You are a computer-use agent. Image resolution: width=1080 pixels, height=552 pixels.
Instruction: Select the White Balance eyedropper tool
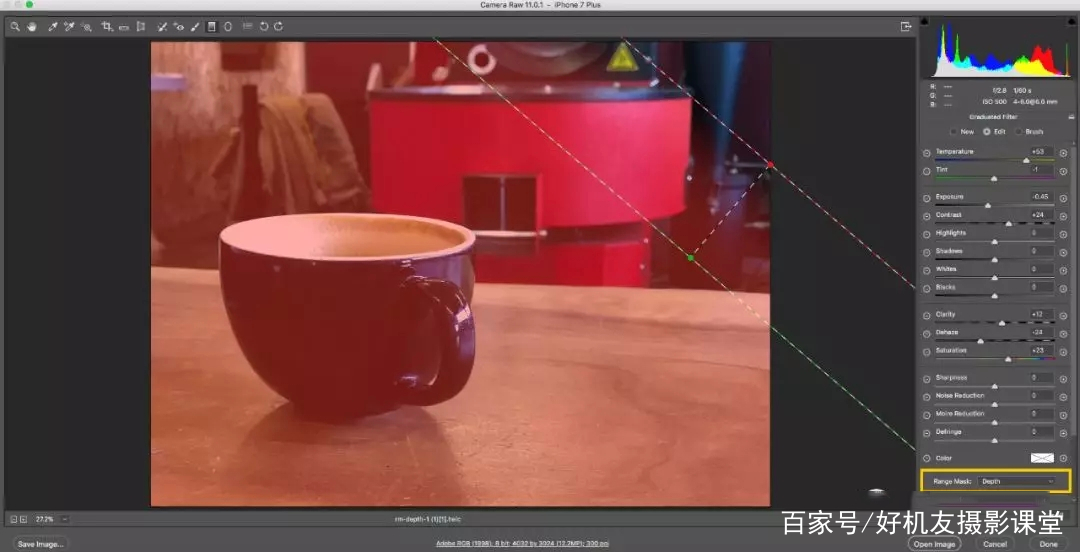[x=52, y=27]
